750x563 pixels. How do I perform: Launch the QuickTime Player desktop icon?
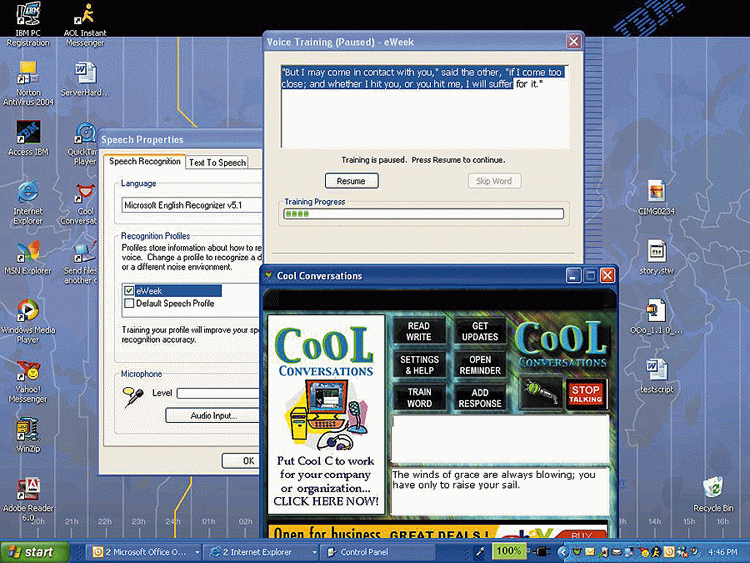coord(84,144)
